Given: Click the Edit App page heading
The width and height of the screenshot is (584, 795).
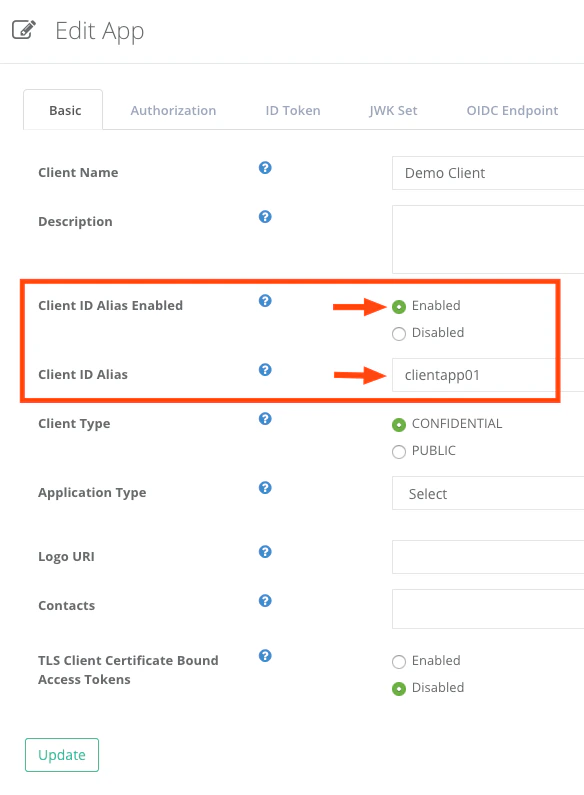Looking at the screenshot, I should click(99, 31).
